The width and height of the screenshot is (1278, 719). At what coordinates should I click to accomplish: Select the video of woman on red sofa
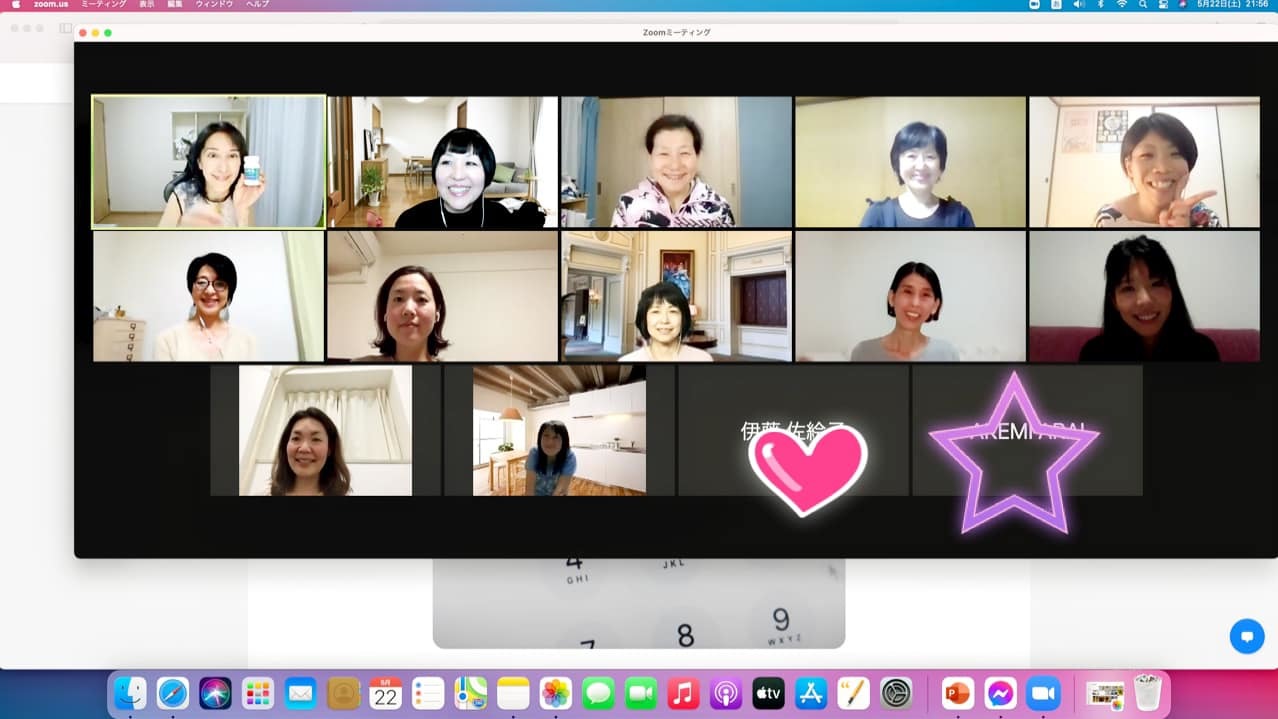(x=1144, y=296)
